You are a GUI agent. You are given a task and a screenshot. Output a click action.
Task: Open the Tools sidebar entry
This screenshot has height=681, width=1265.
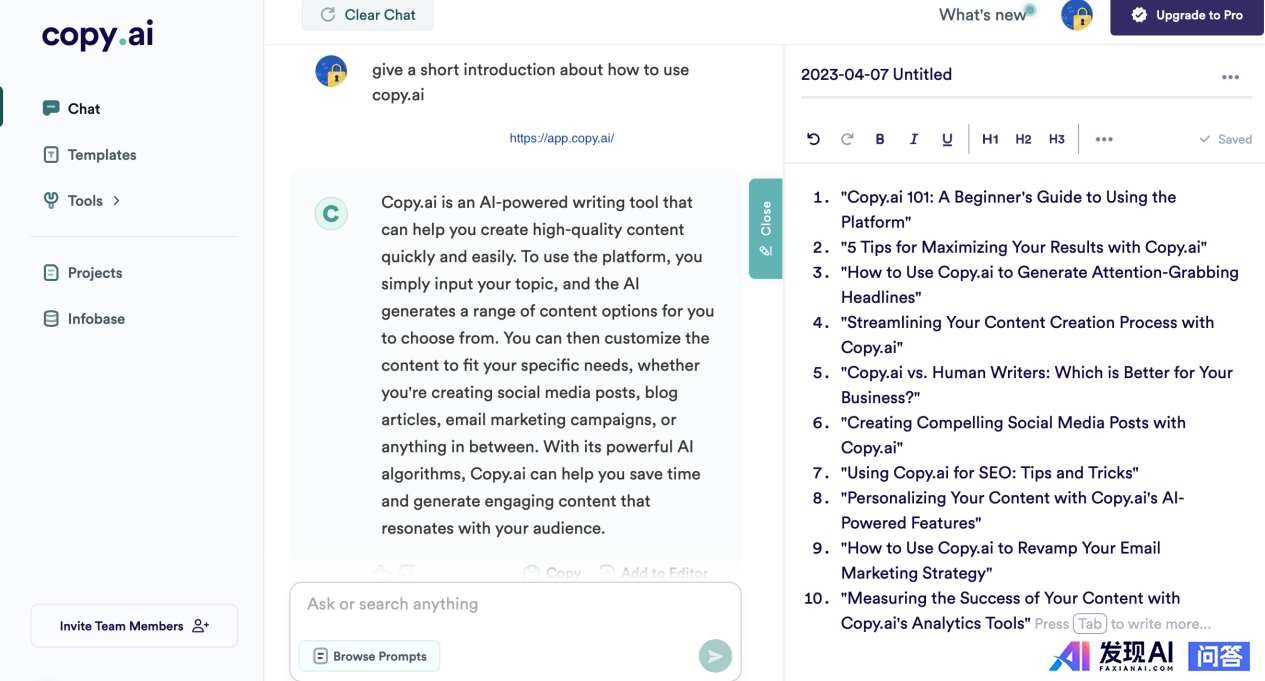coord(85,201)
